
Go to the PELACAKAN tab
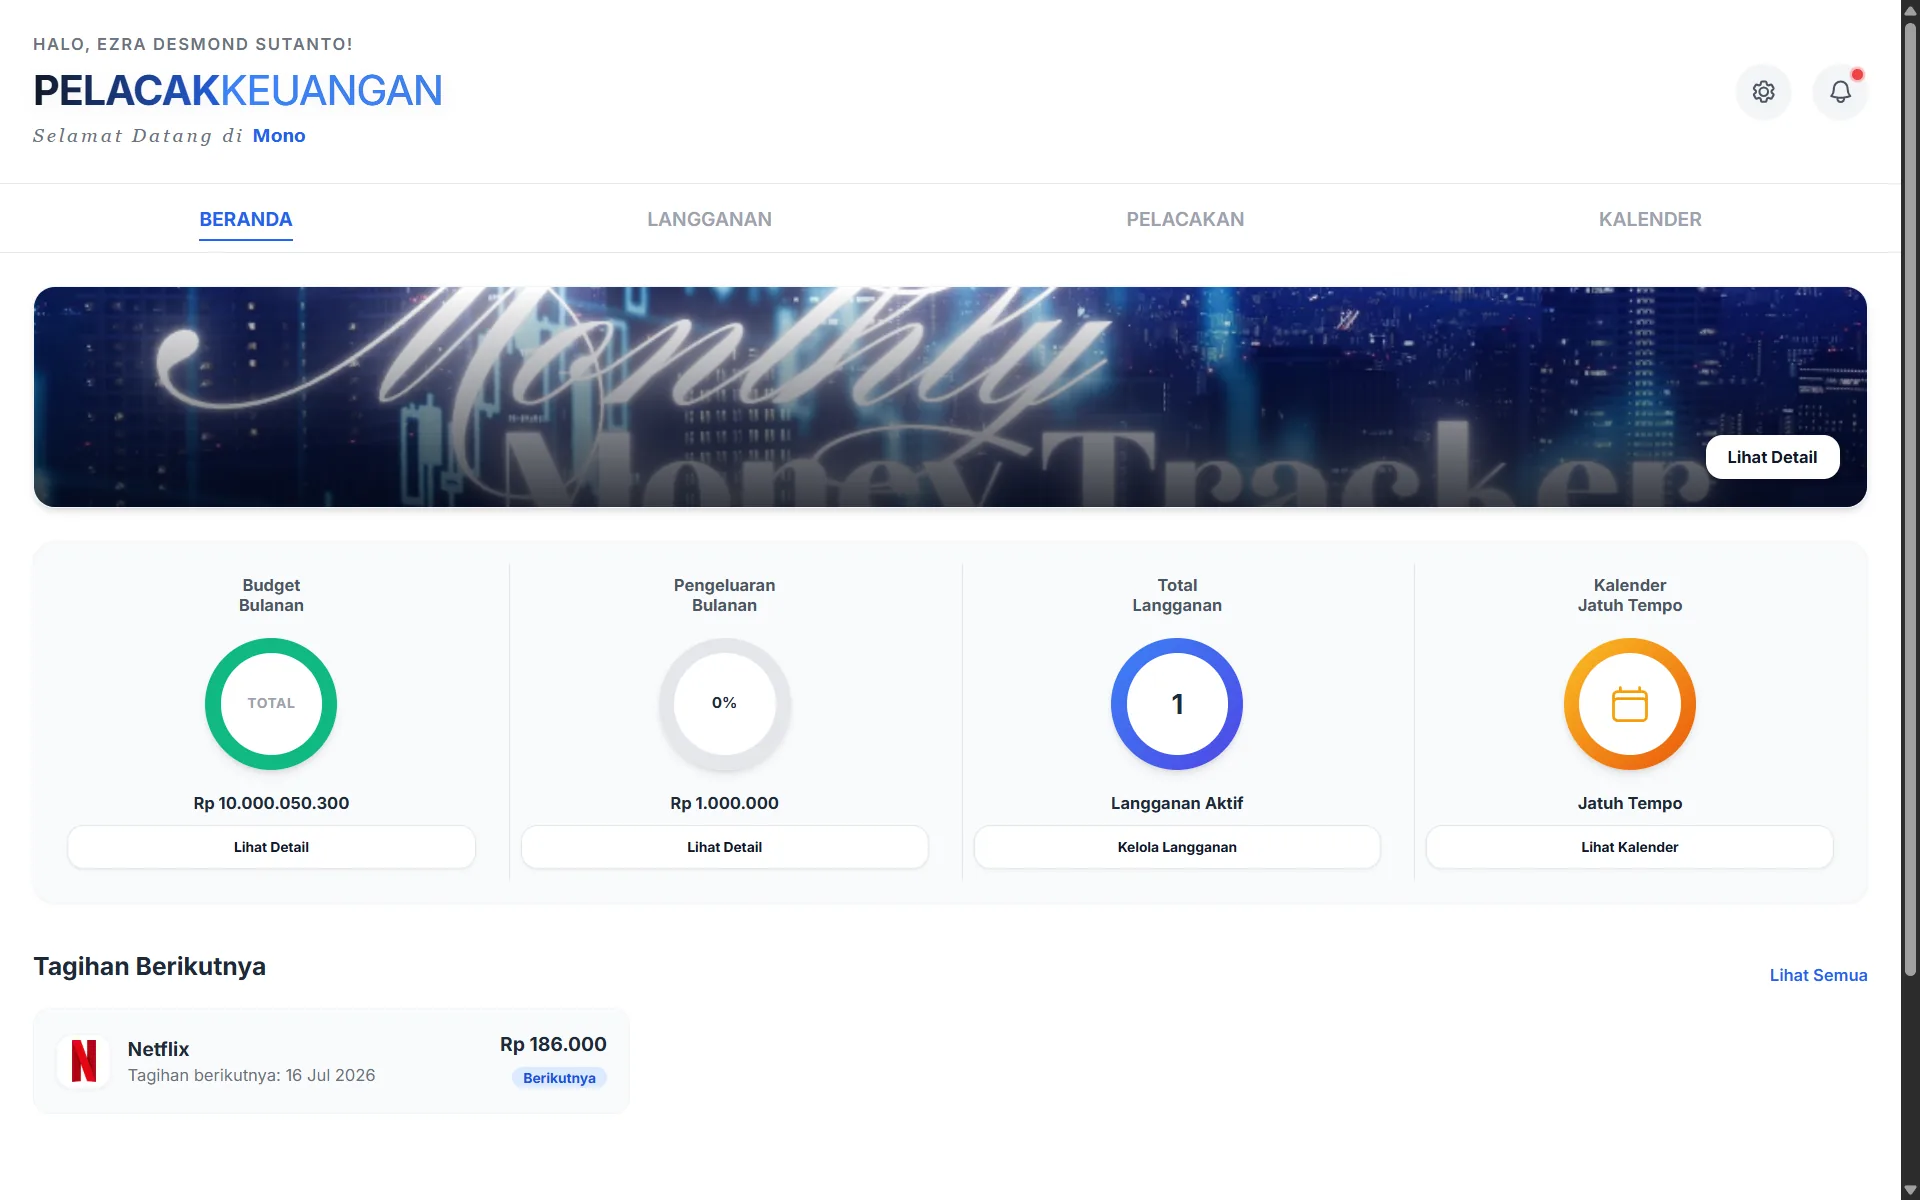1185,219
